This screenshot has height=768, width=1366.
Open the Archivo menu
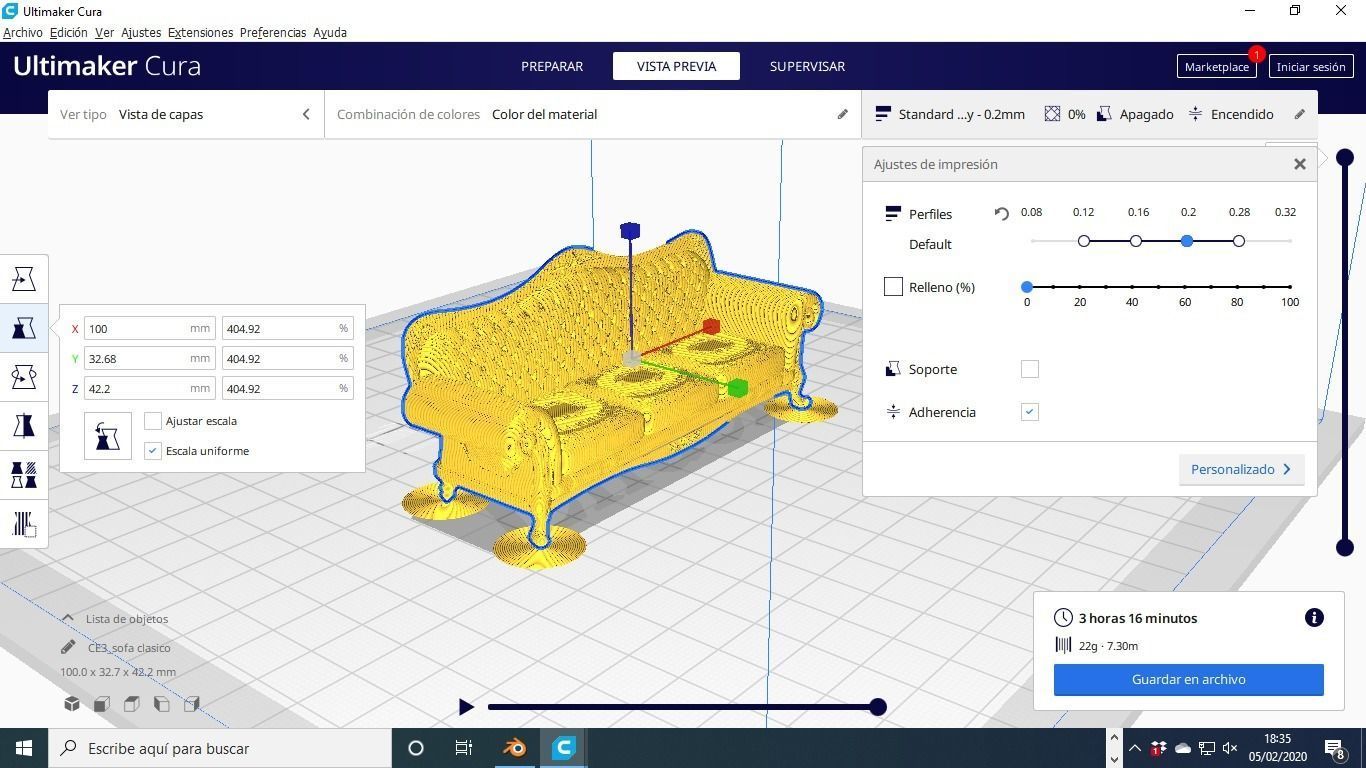pos(23,32)
